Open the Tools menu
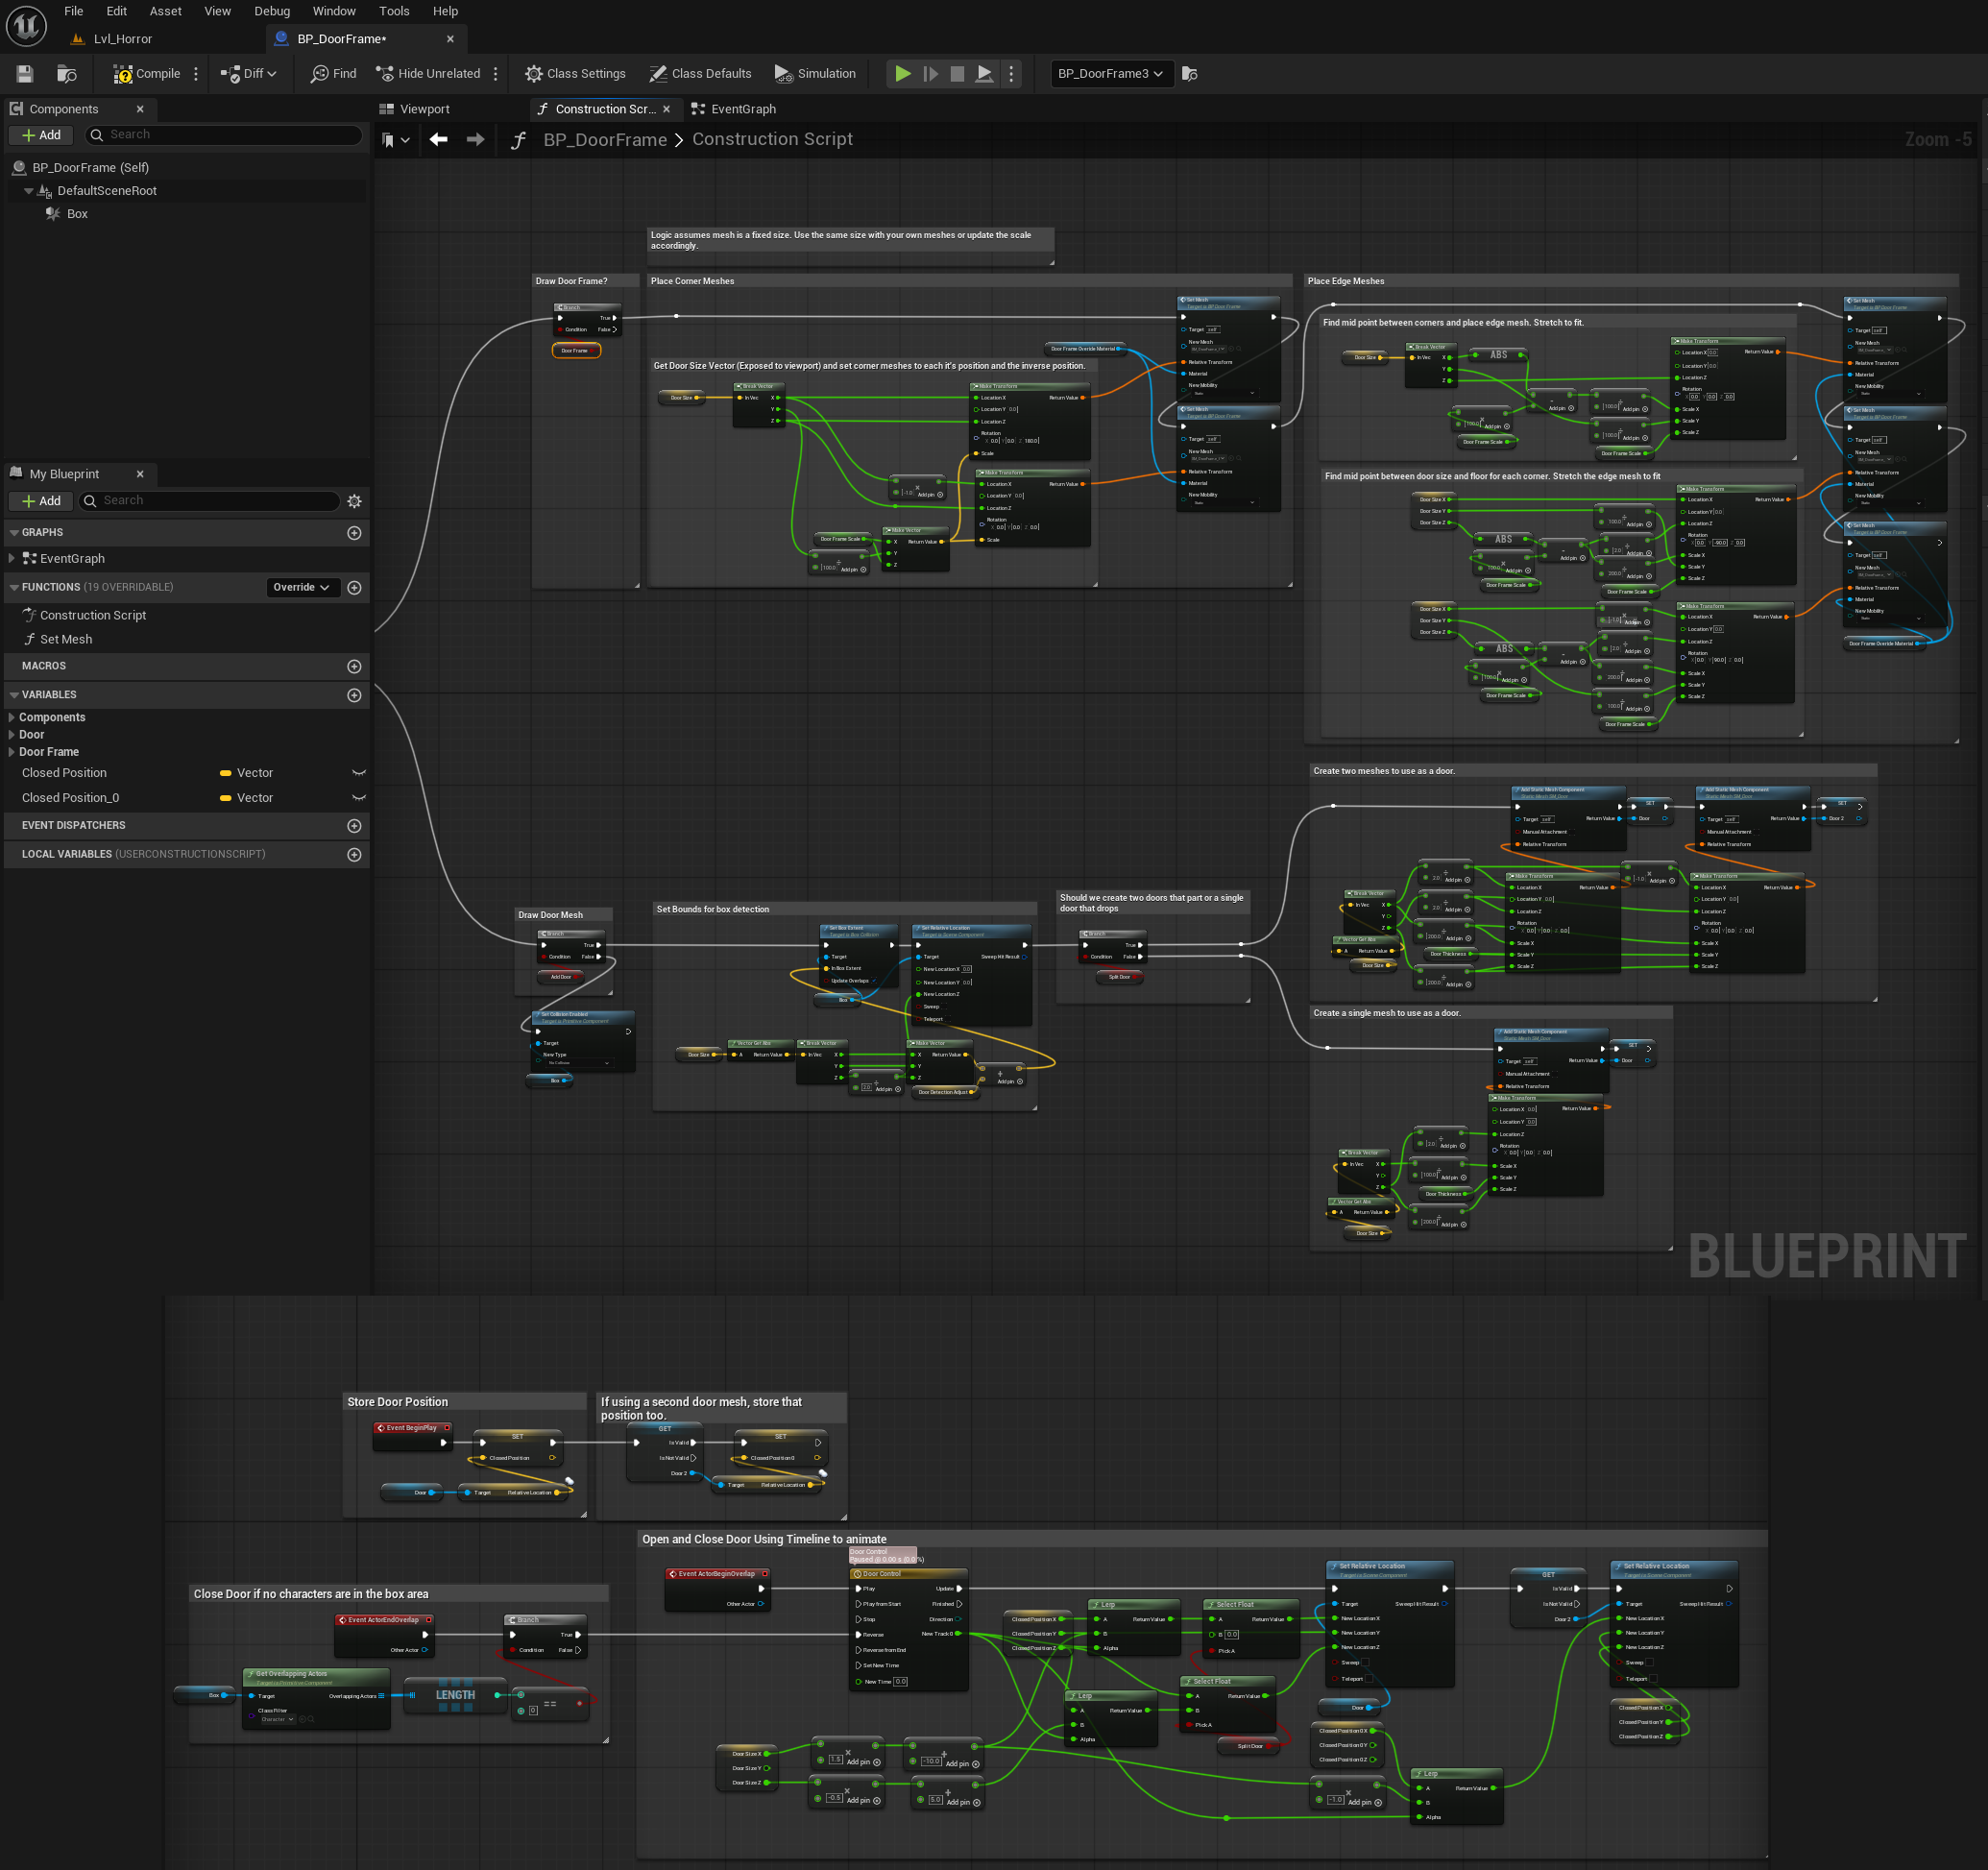 click(394, 11)
